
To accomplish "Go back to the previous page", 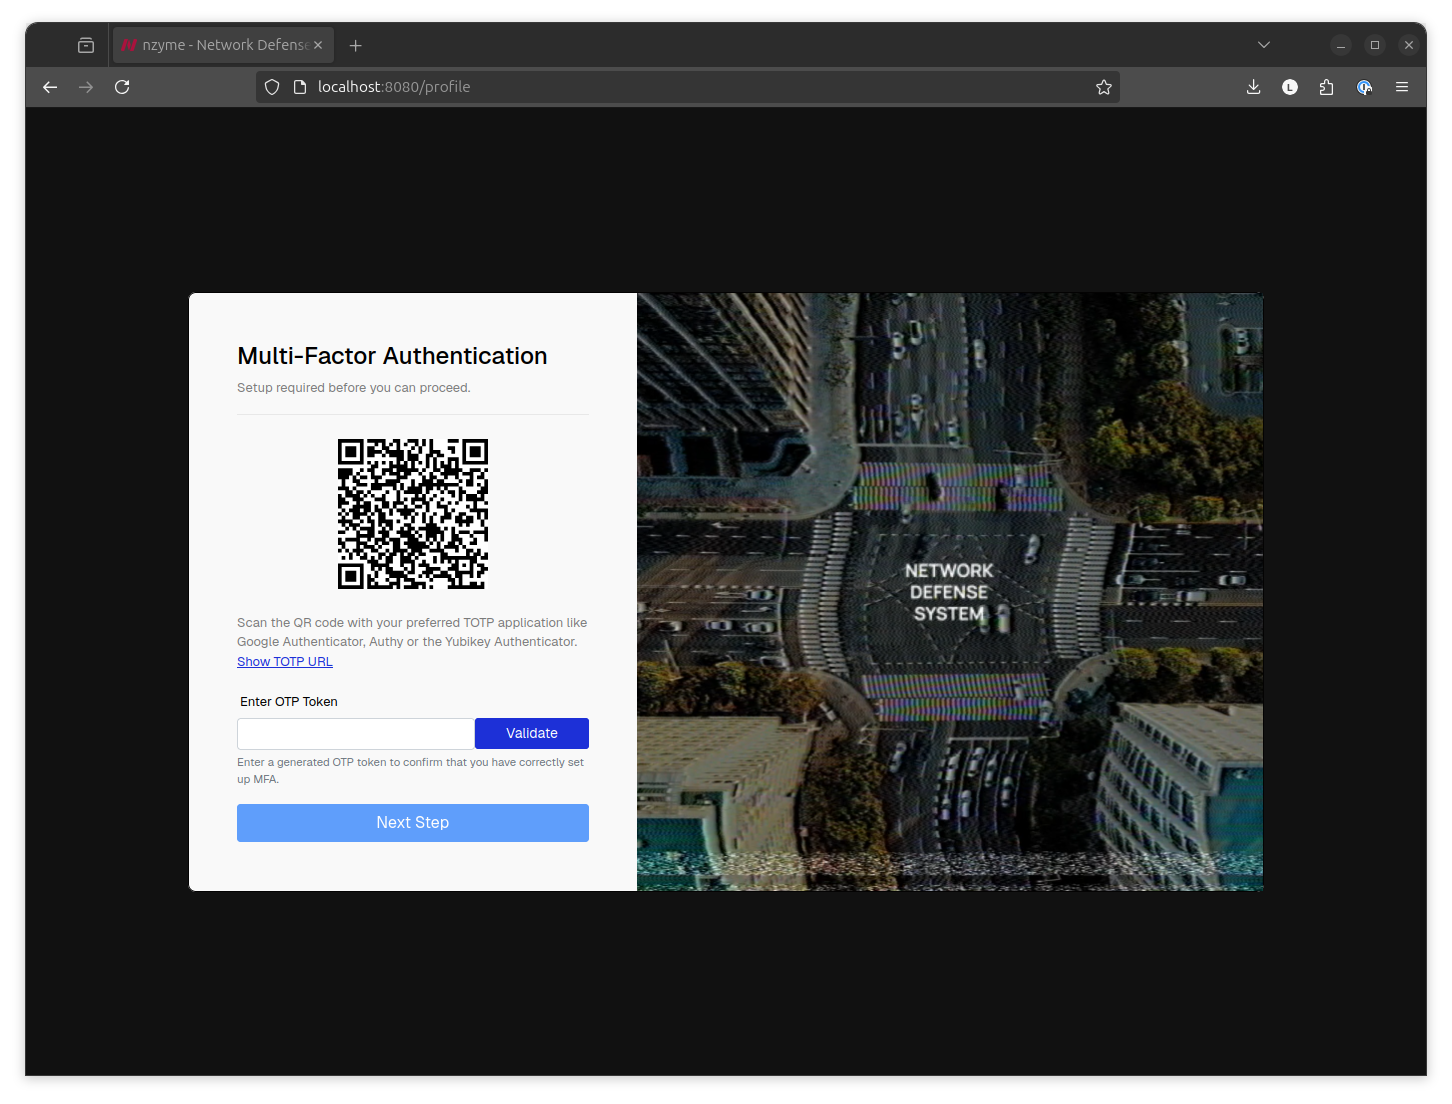I will [x=50, y=87].
